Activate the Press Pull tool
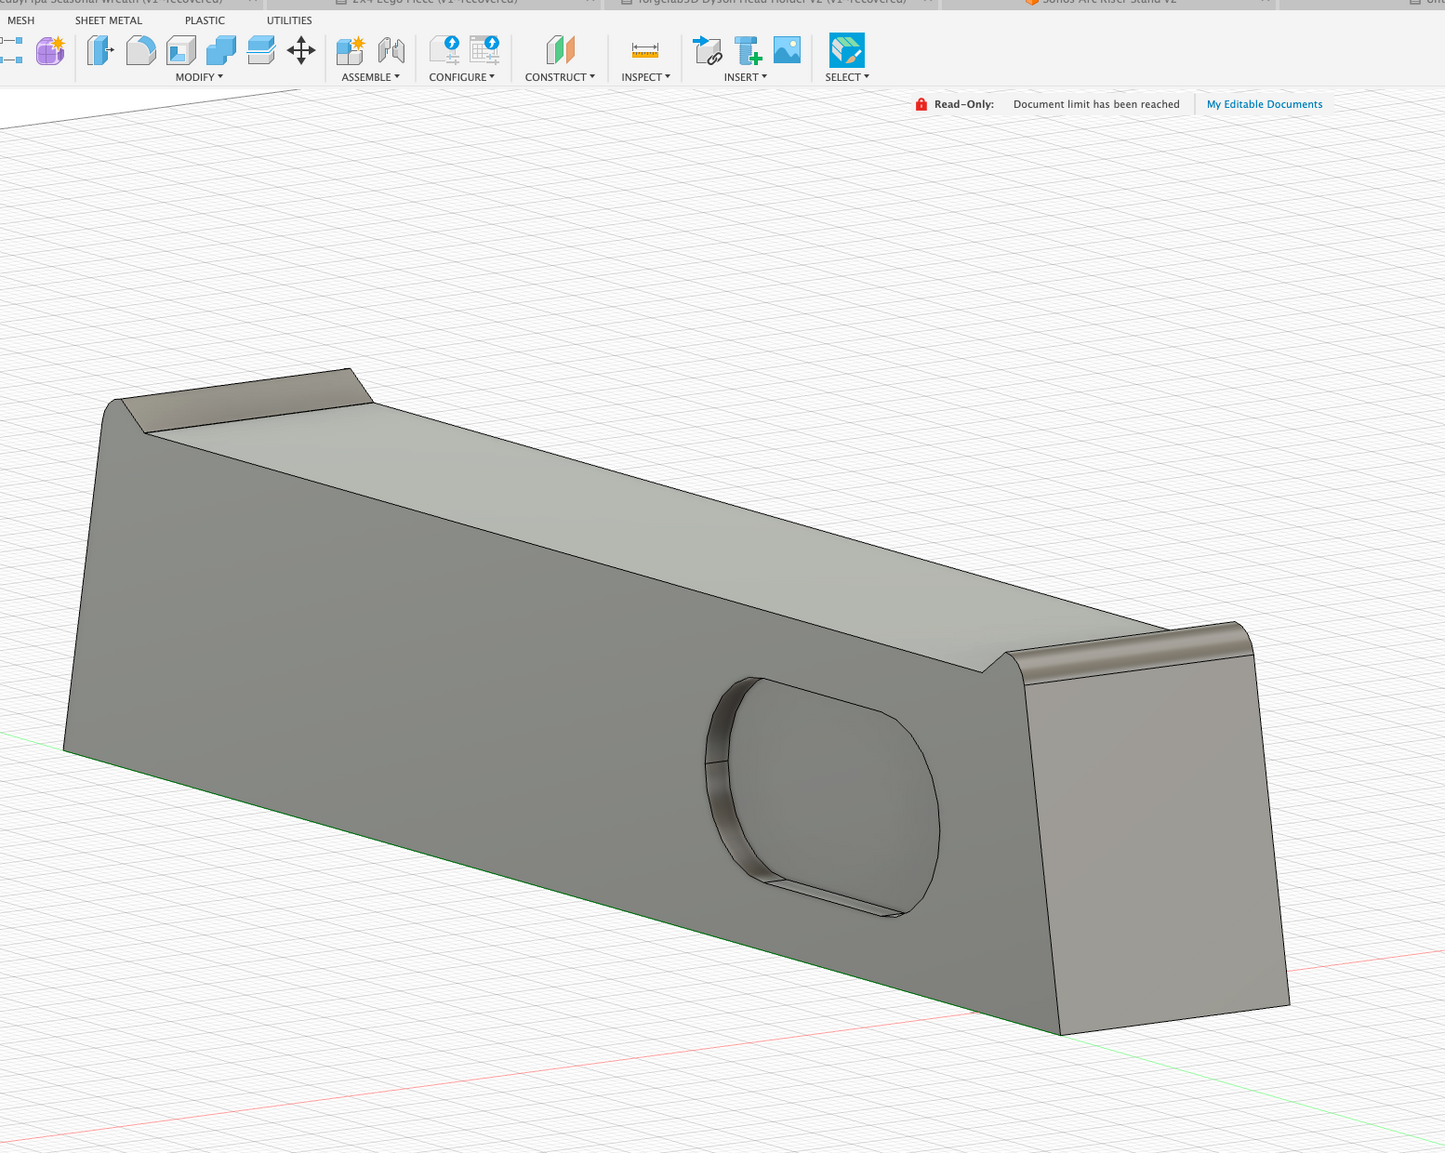This screenshot has height=1153, width=1445. pos(100,50)
